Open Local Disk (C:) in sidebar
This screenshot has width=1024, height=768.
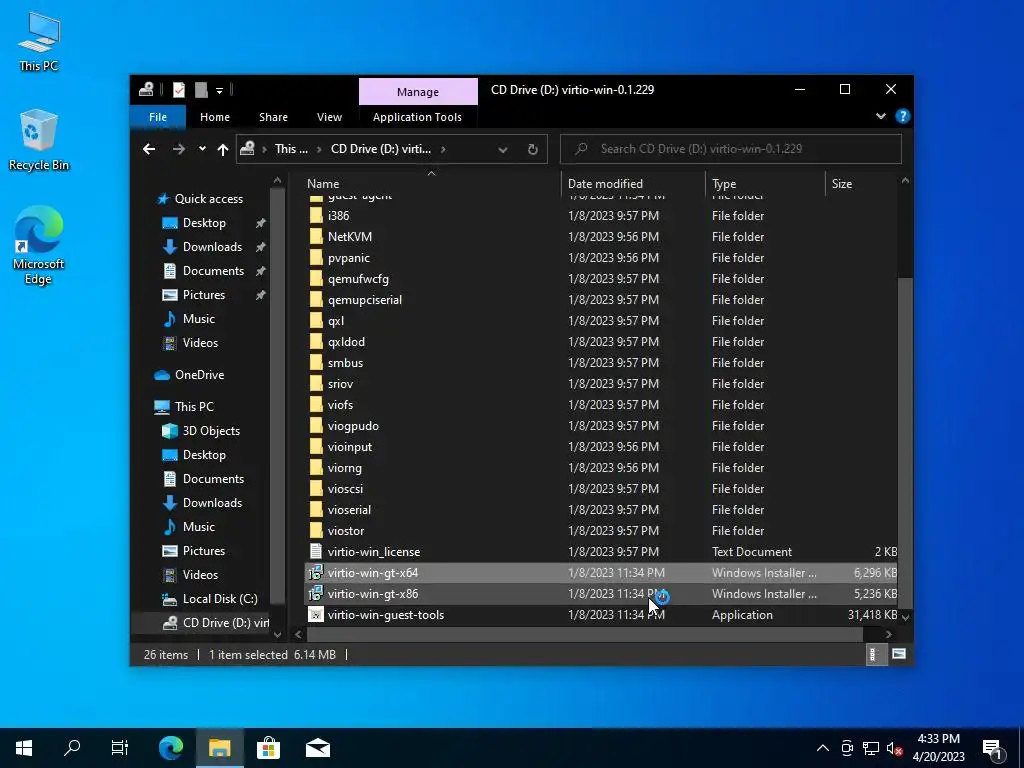coord(220,599)
